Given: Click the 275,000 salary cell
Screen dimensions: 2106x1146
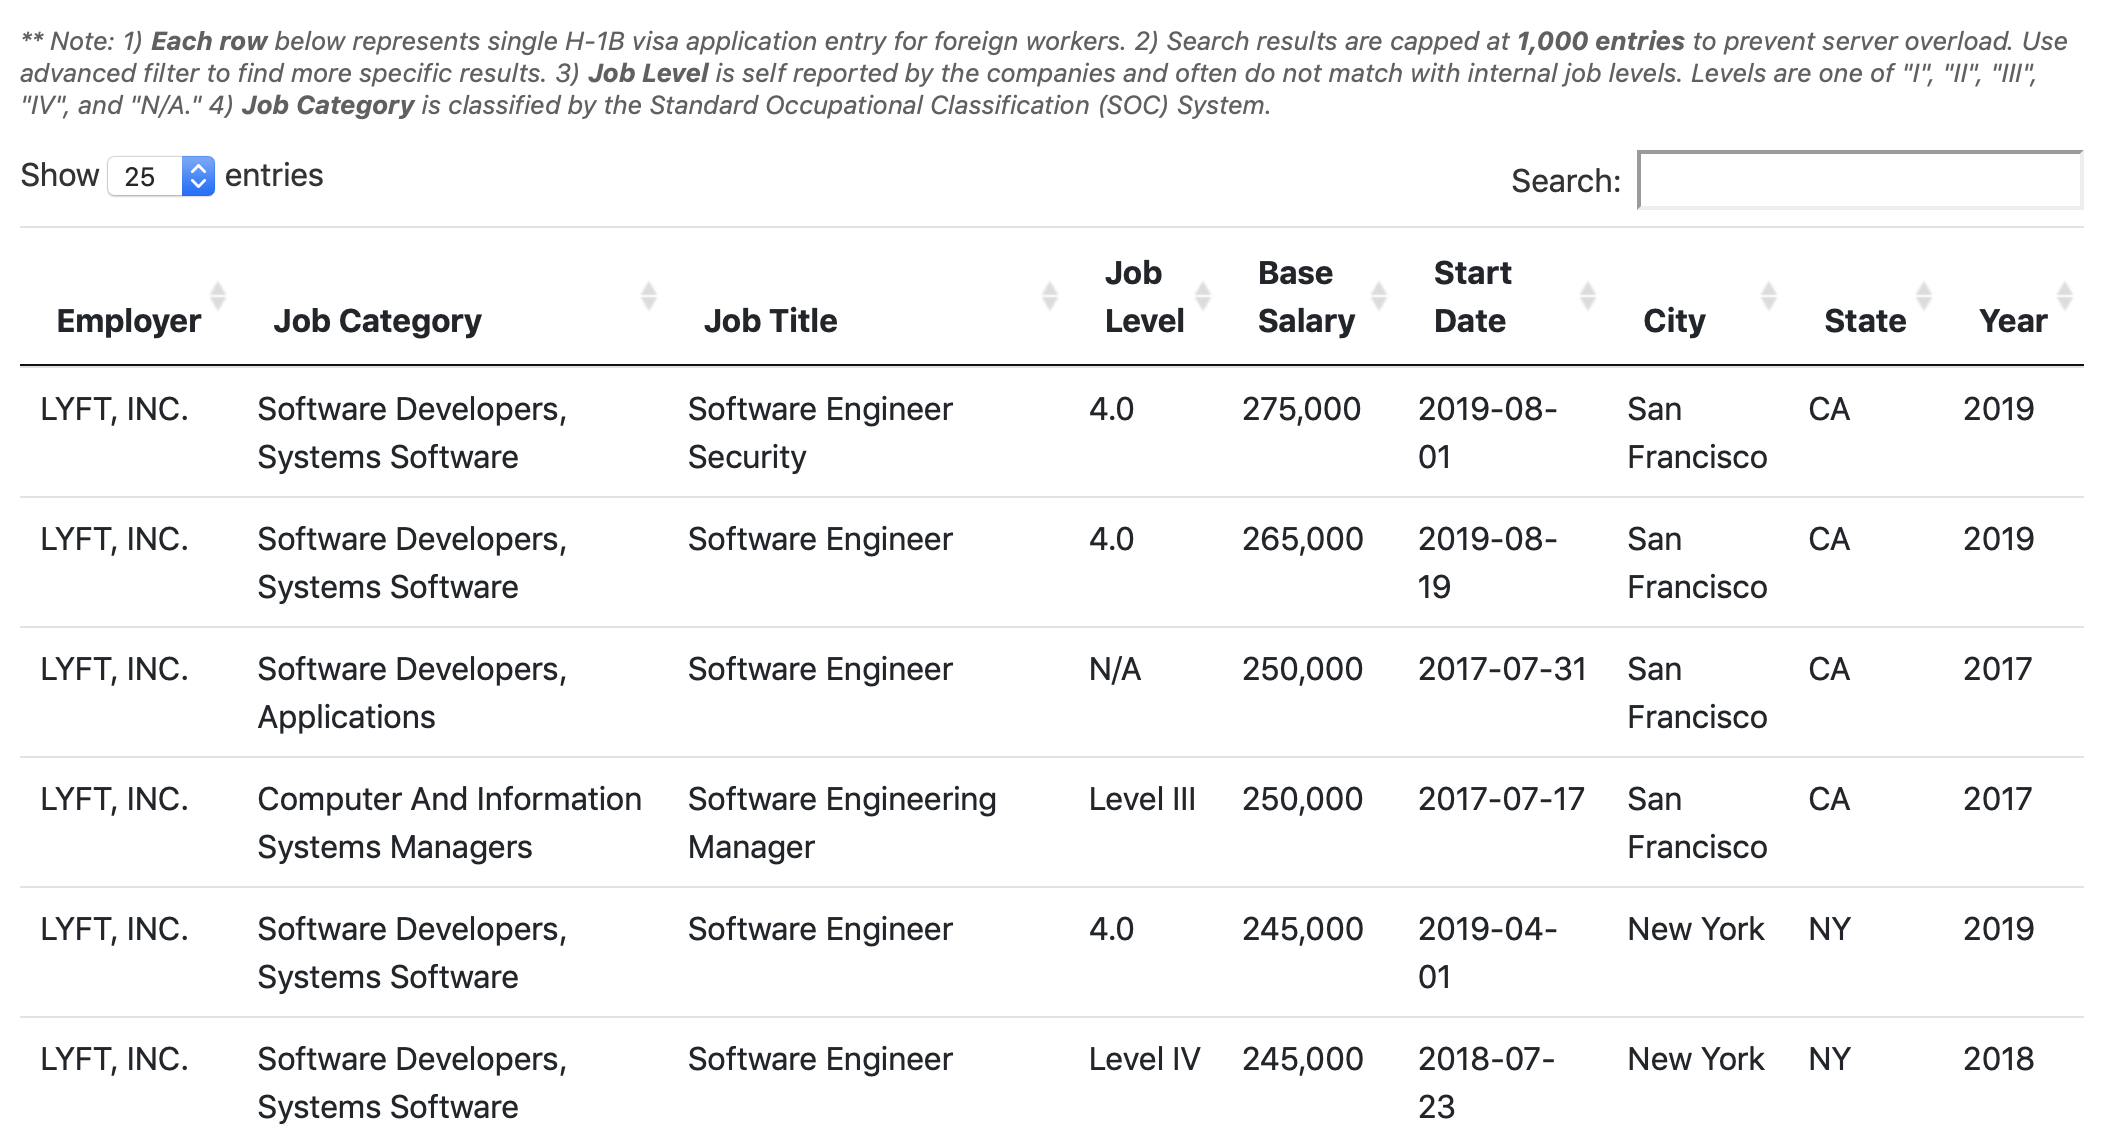Looking at the screenshot, I should tap(1301, 409).
